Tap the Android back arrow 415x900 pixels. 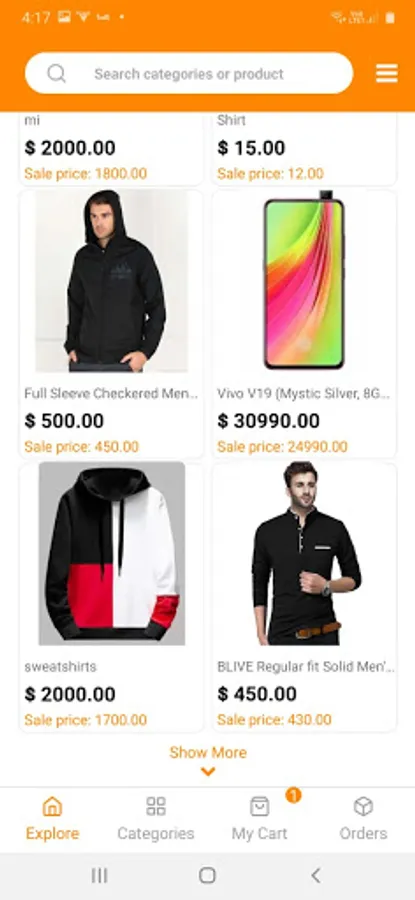coord(315,875)
